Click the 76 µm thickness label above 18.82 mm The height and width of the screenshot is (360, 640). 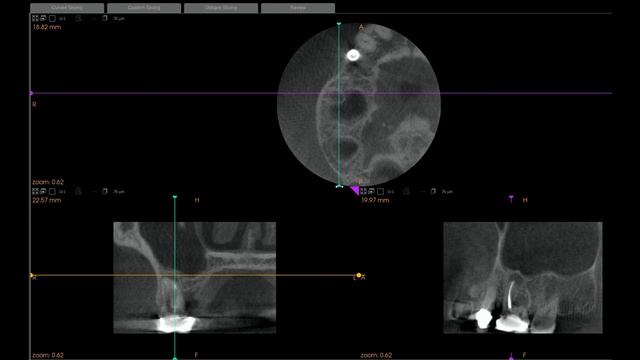point(119,19)
